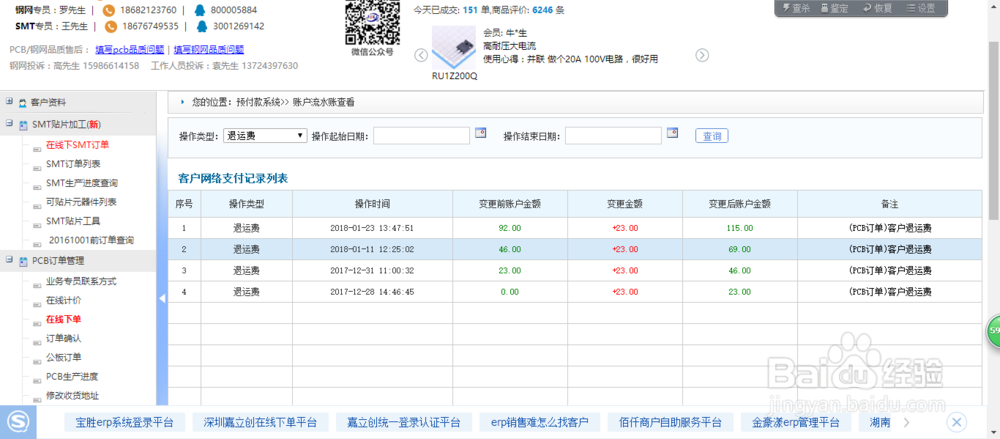Open SMT订单列表 in the sidebar
Screen dimensions: 1000x439
73,164
